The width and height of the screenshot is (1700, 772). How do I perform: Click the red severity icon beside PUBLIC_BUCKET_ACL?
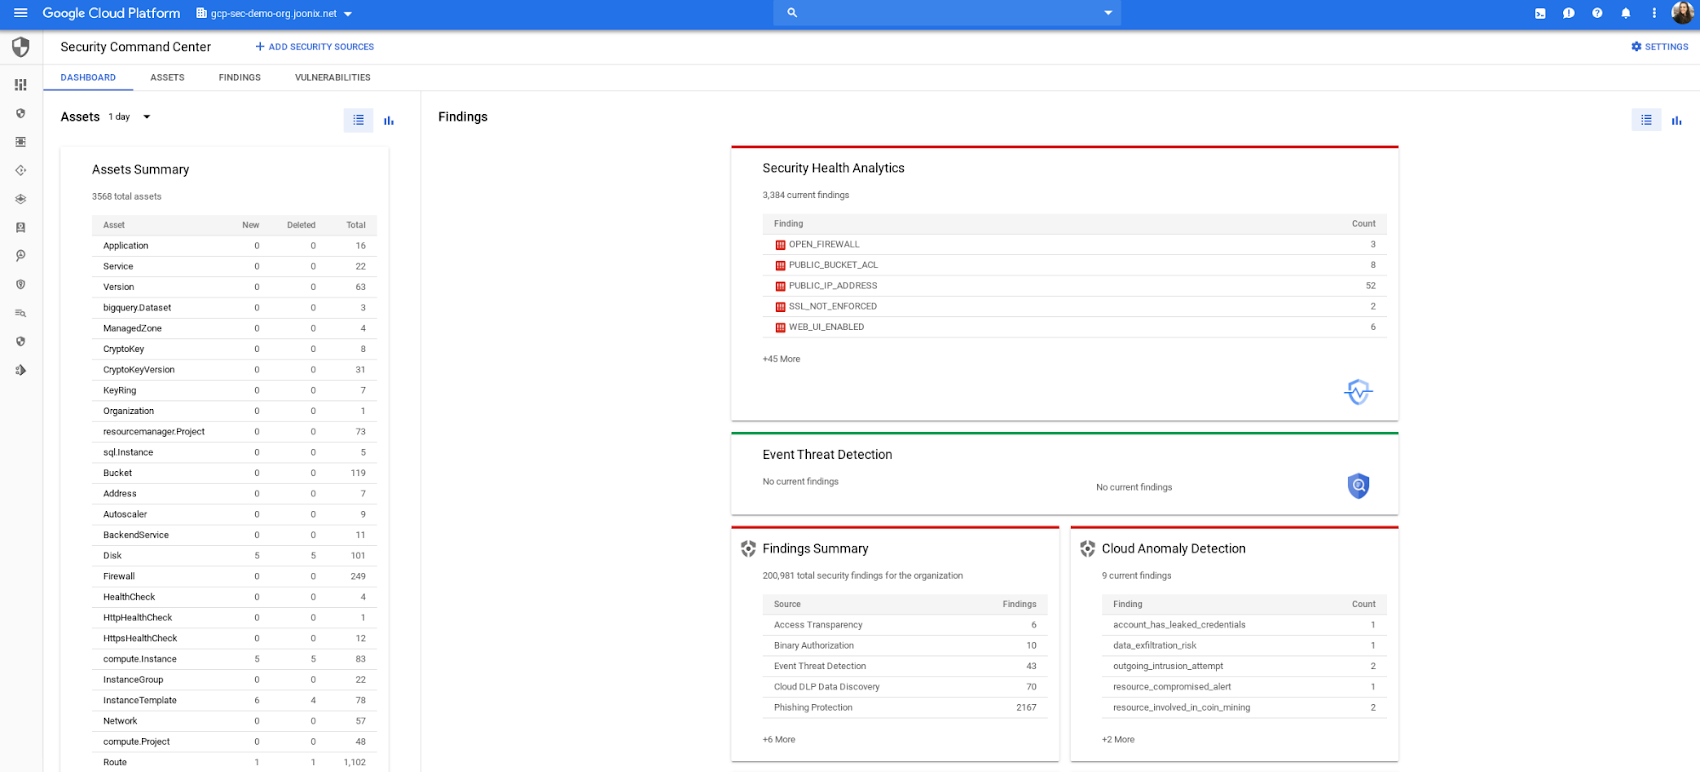(x=780, y=265)
